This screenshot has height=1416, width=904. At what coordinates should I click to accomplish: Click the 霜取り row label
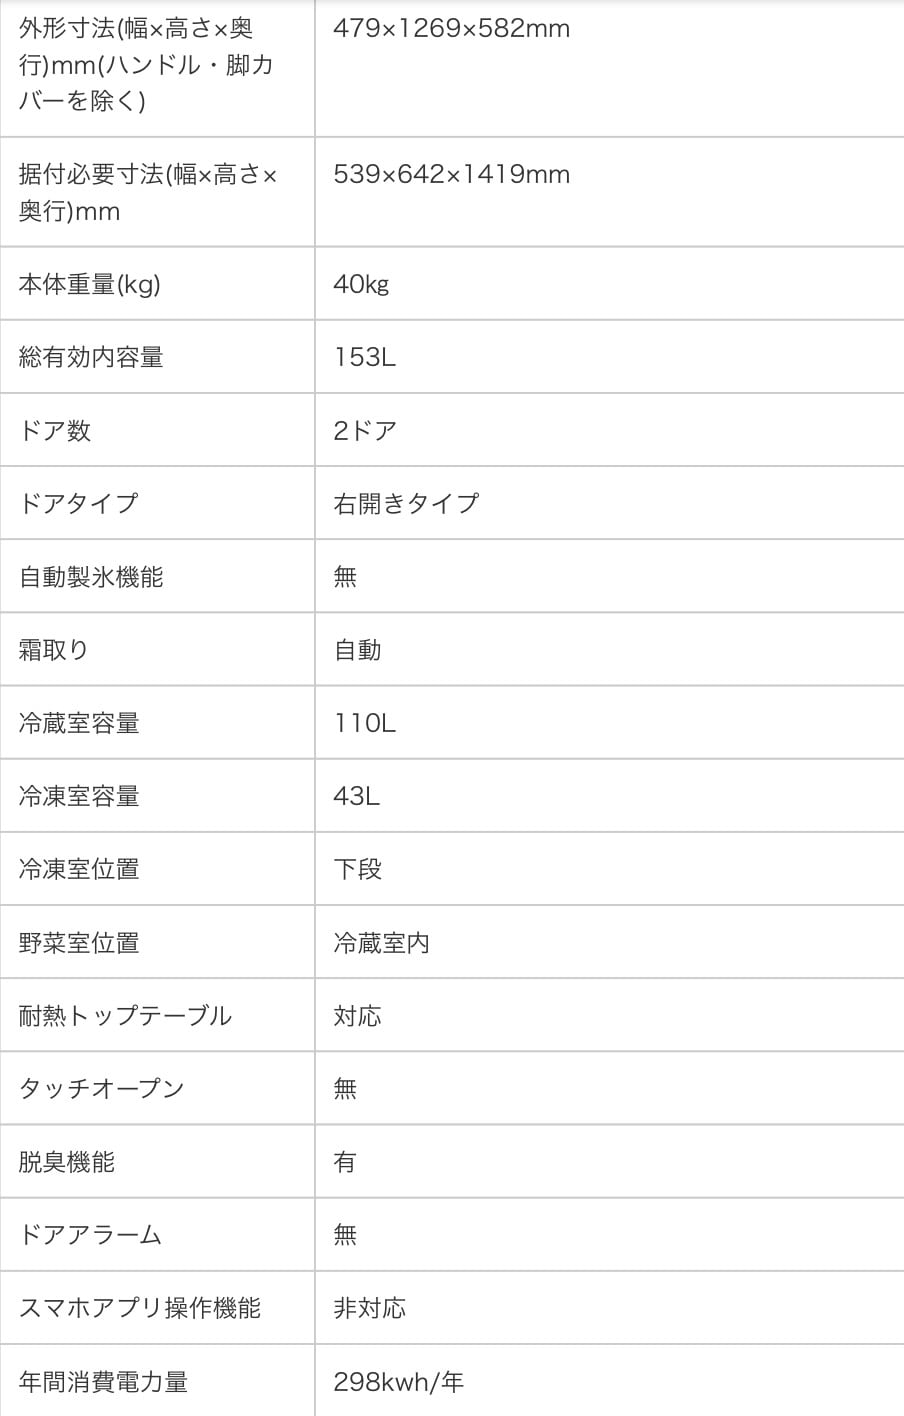[x=54, y=650]
